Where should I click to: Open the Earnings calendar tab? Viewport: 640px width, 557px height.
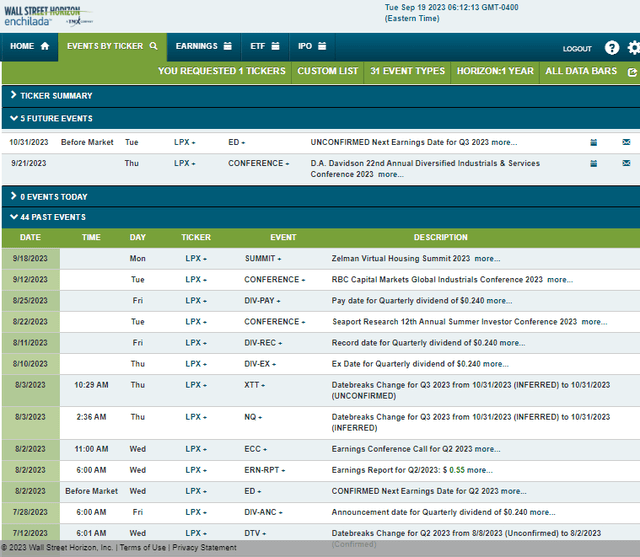click(204, 46)
